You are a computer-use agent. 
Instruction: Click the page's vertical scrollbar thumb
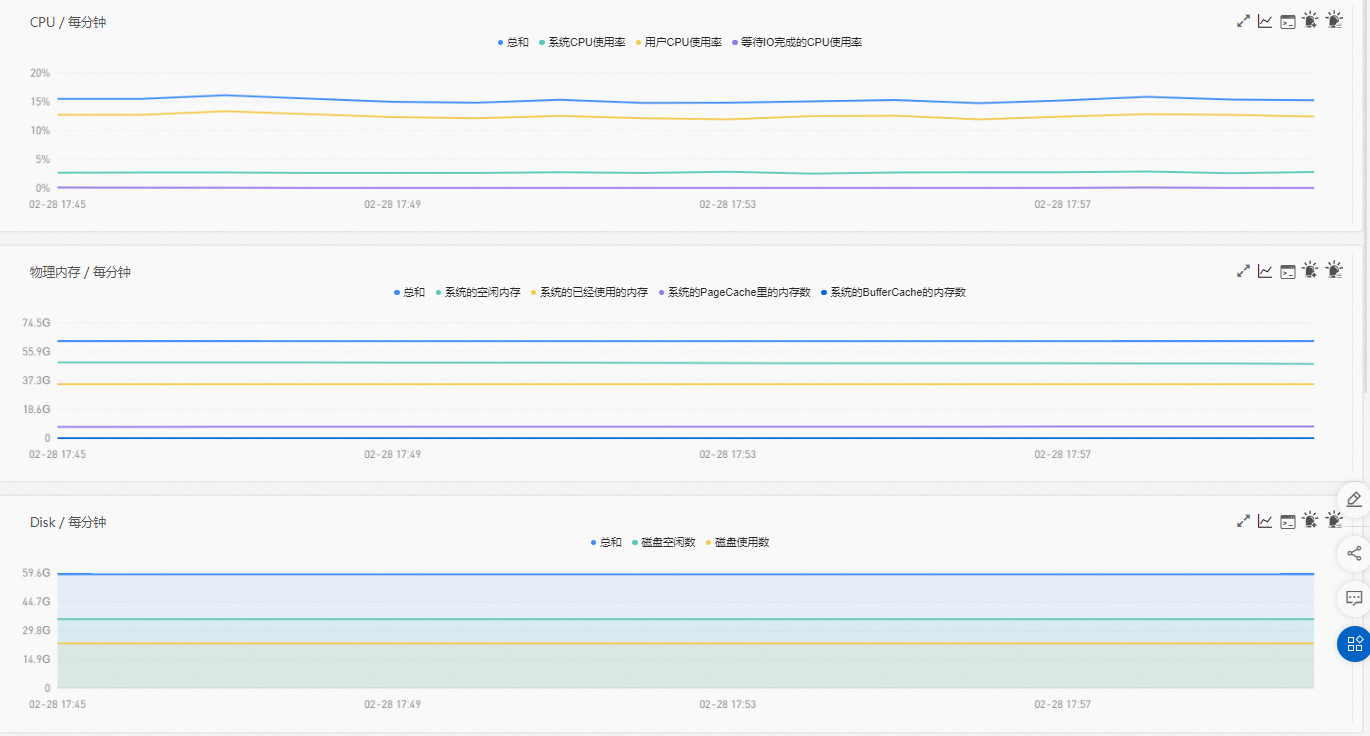[1366, 196]
